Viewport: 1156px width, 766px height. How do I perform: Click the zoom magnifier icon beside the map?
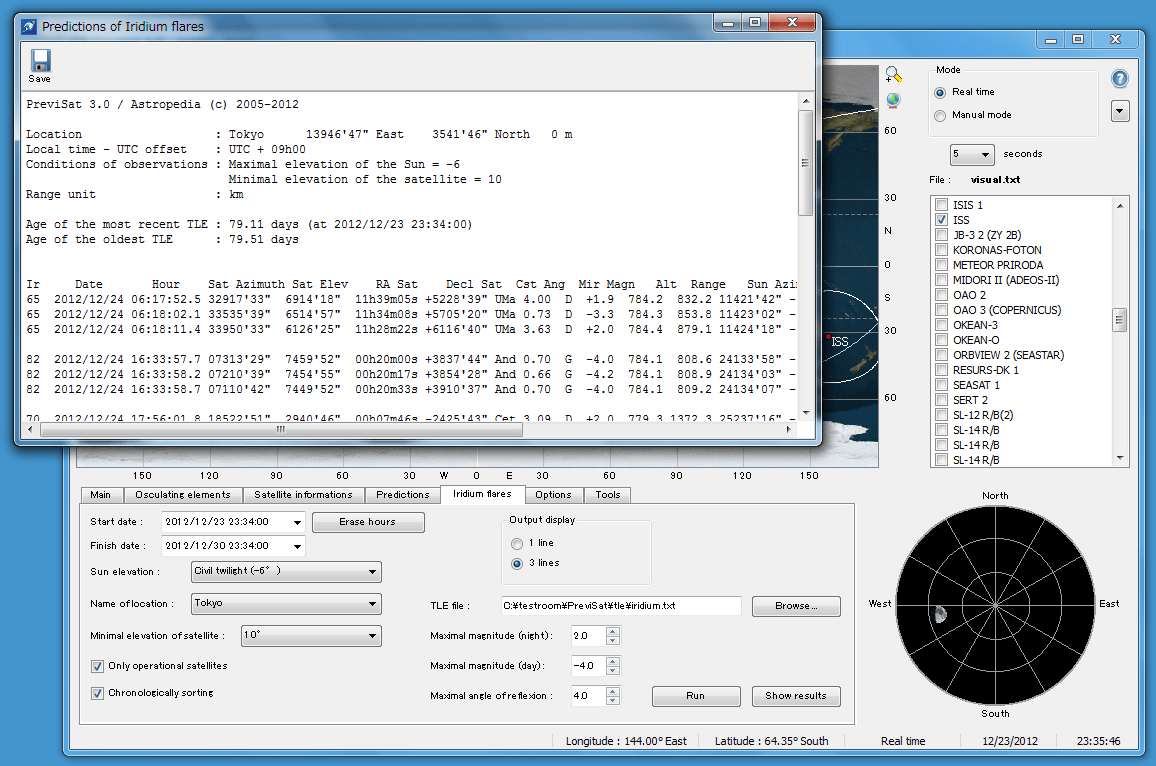click(893, 74)
